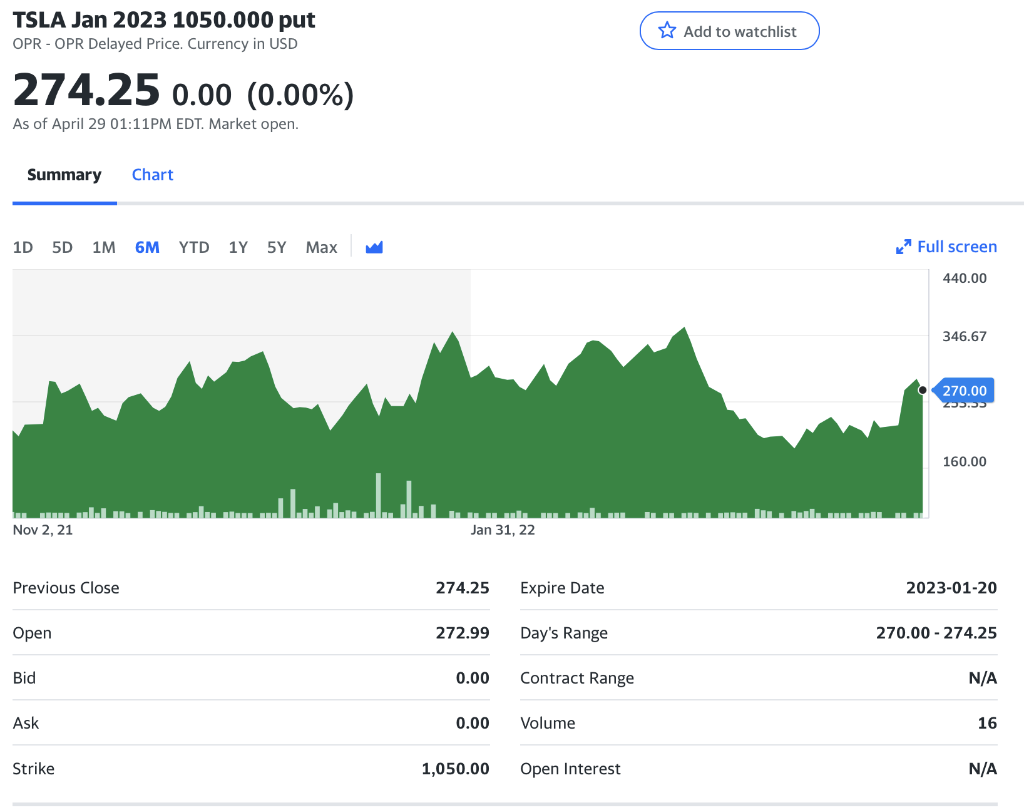
Task: Choose the YTD chart range
Action: 194,248
